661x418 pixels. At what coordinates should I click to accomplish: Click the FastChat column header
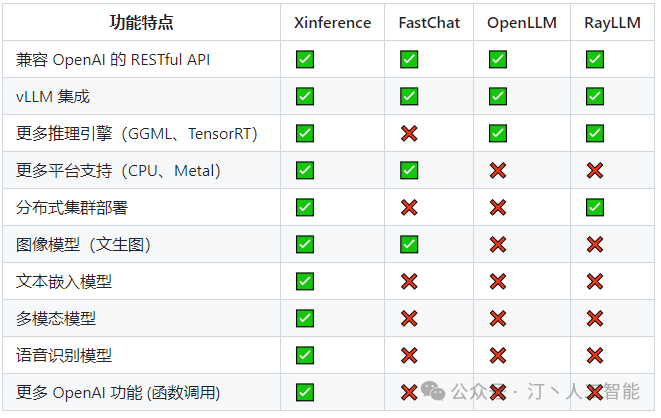tap(429, 23)
